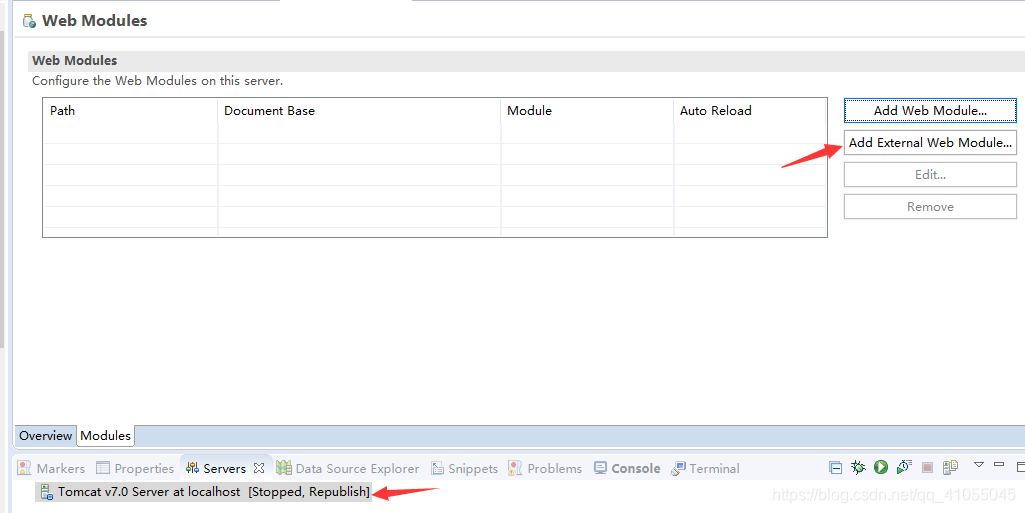Click the Markers tab icon
This screenshot has height=513, width=1025.
[25, 468]
